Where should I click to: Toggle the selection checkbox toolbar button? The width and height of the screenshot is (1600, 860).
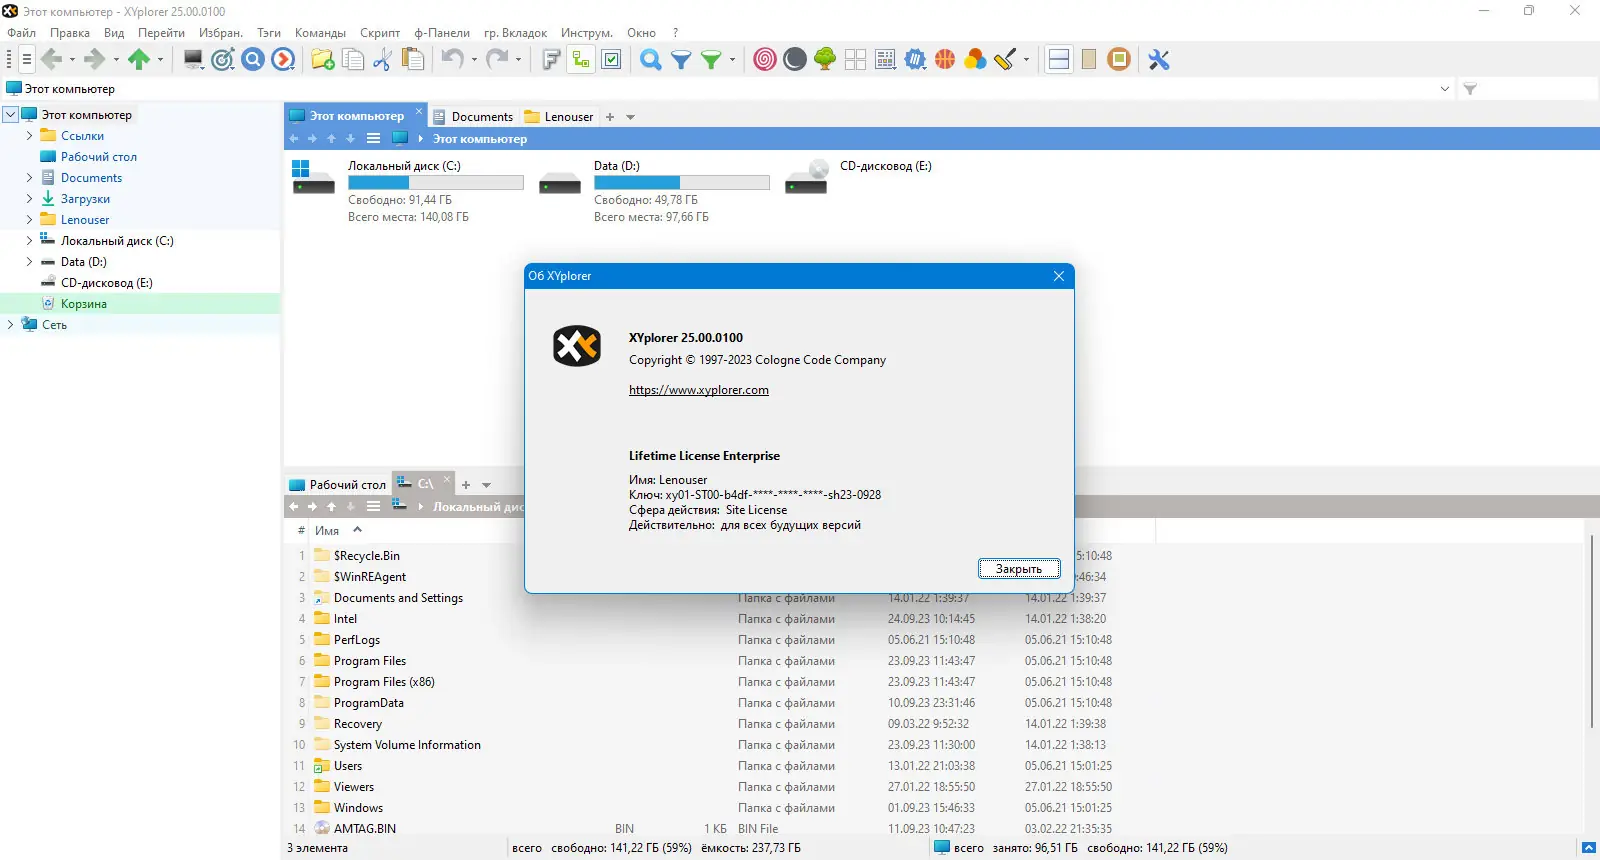[612, 60]
